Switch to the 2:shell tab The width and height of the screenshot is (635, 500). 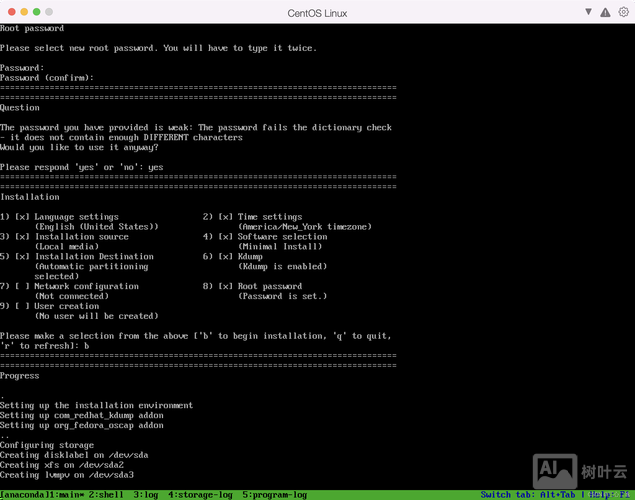[x=106, y=495]
